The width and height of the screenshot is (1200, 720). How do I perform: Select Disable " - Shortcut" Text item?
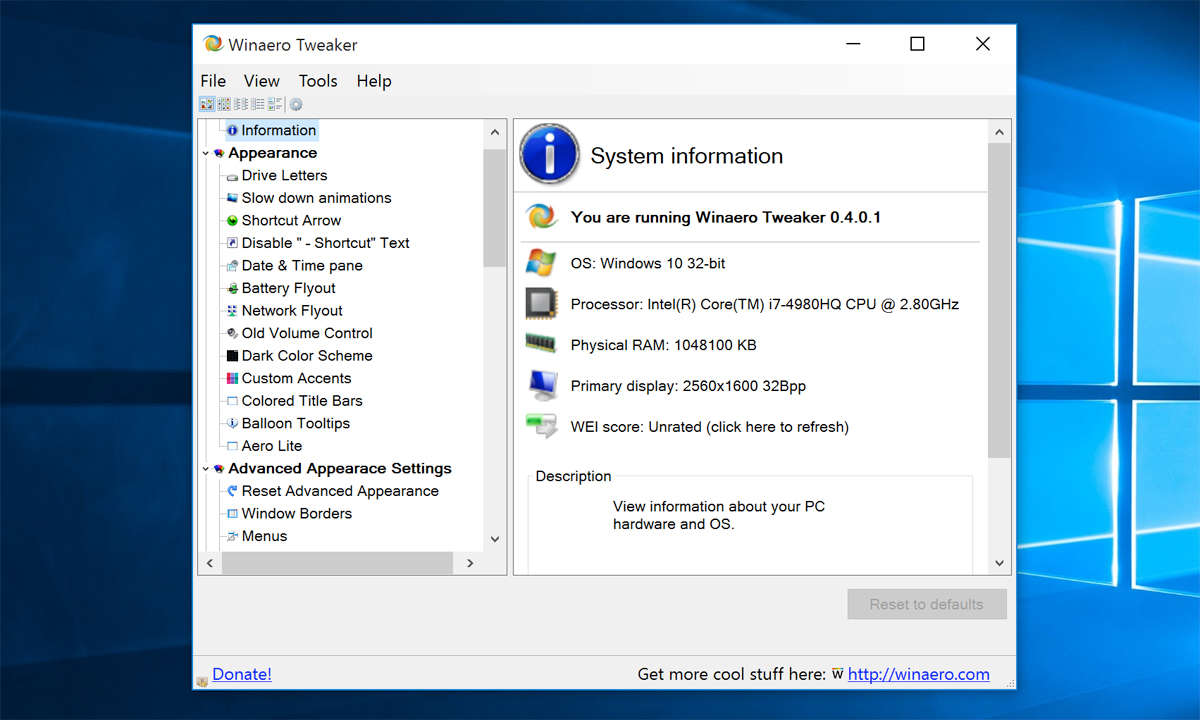click(326, 243)
